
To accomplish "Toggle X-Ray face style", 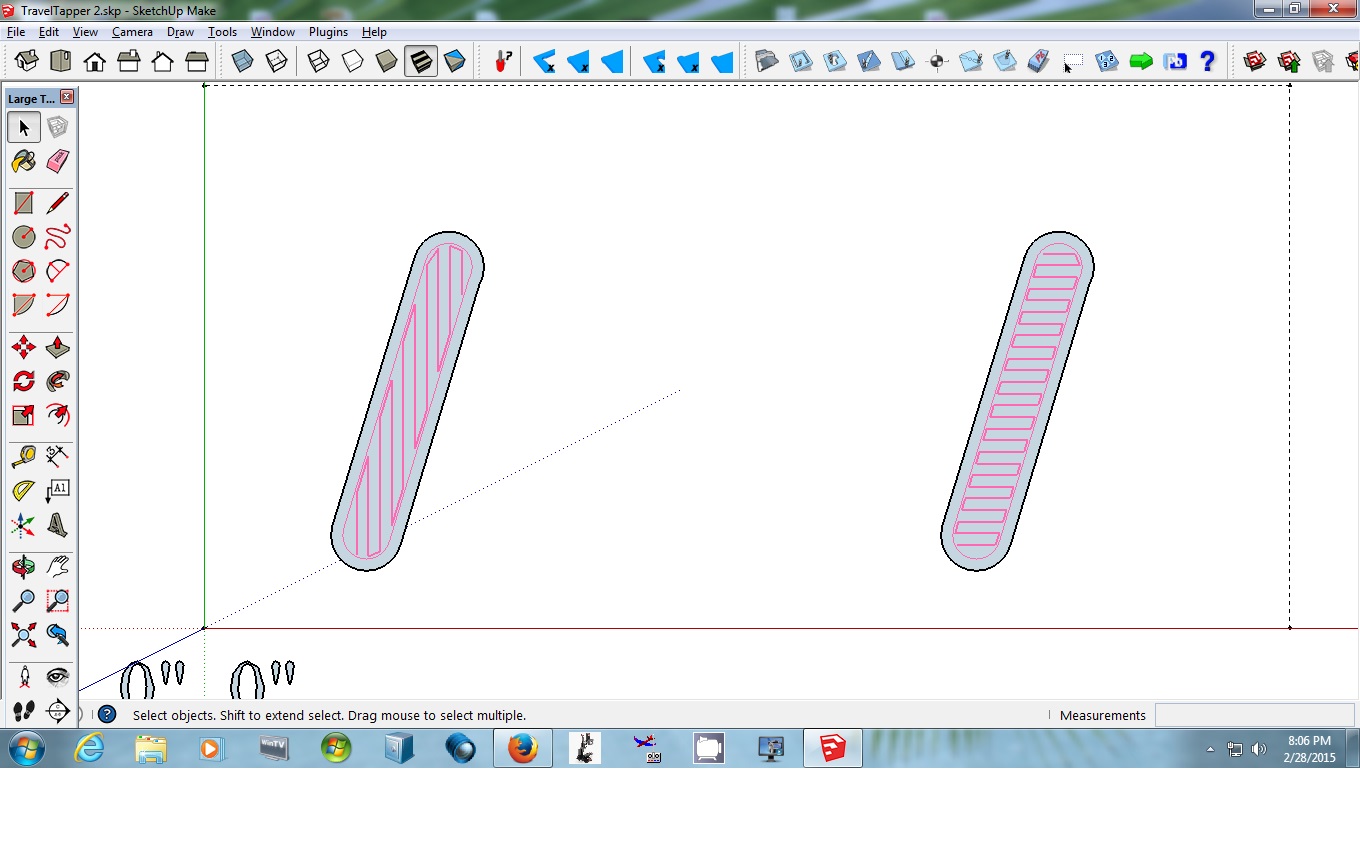I will (243, 62).
